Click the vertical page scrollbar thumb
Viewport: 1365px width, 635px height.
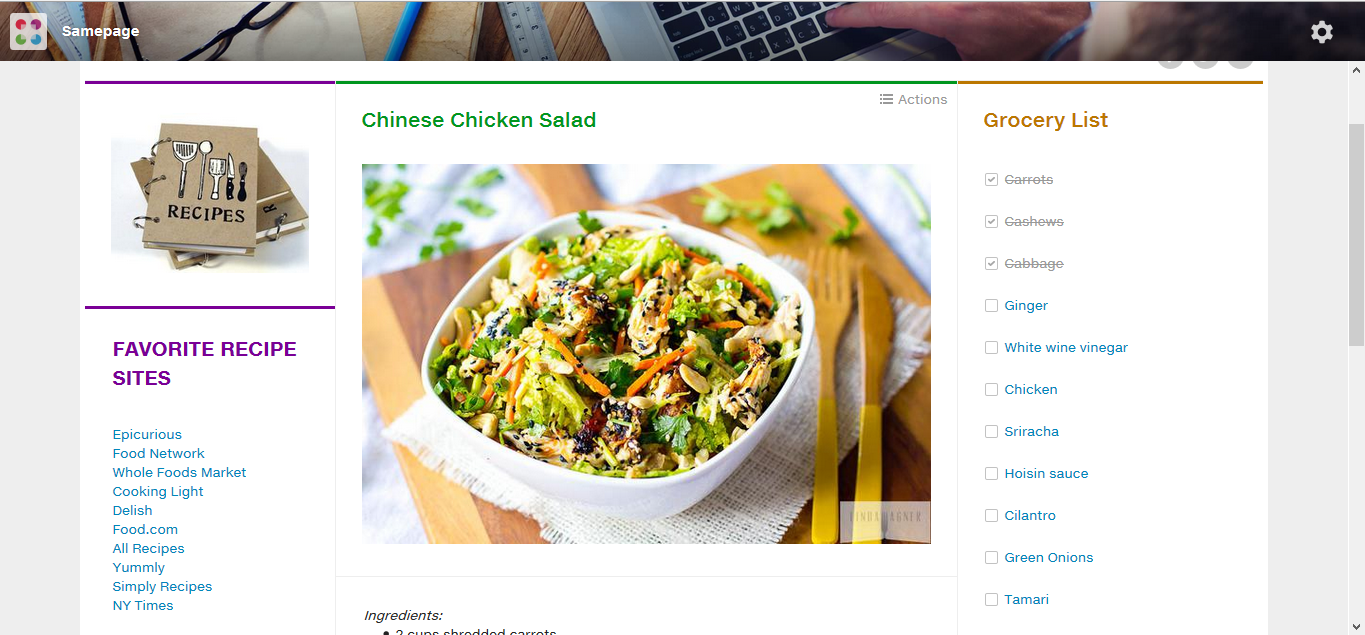(x=1357, y=235)
